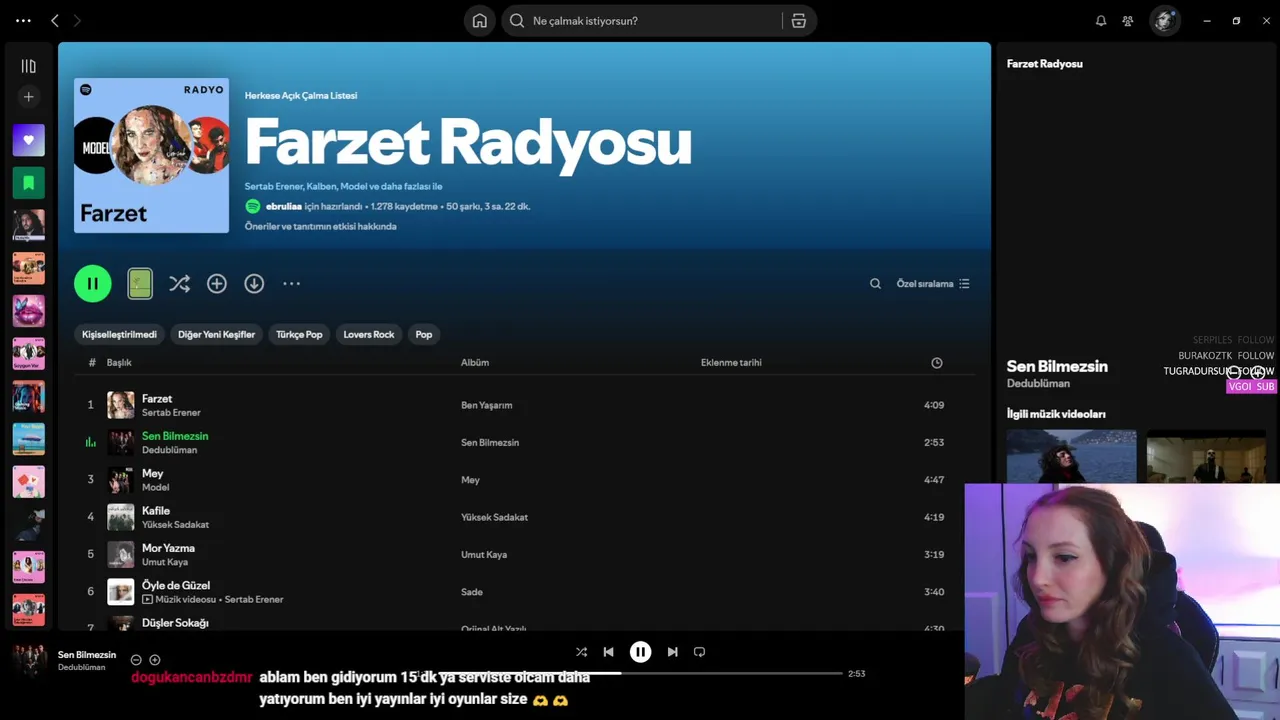The height and width of the screenshot is (720, 1280).
Task: Open notifications bell
Action: [1101, 20]
